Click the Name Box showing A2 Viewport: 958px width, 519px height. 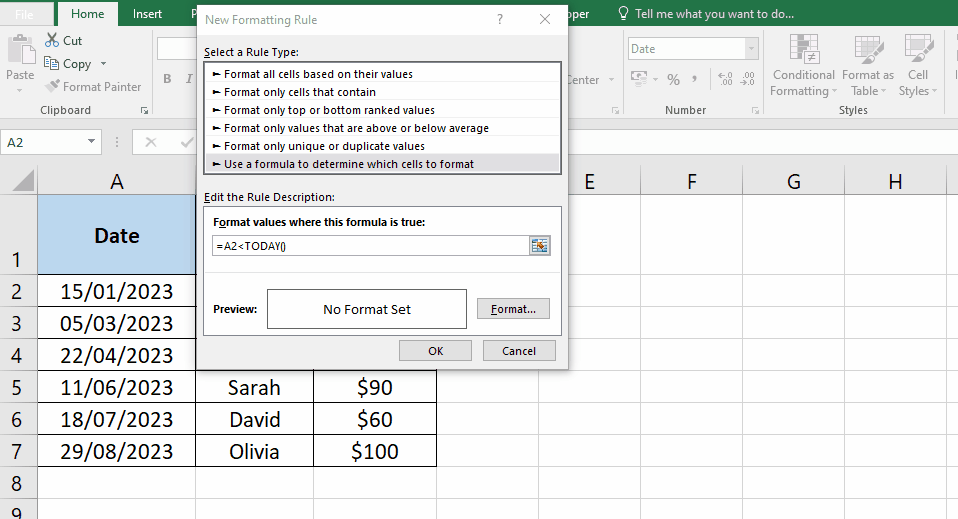[43, 142]
